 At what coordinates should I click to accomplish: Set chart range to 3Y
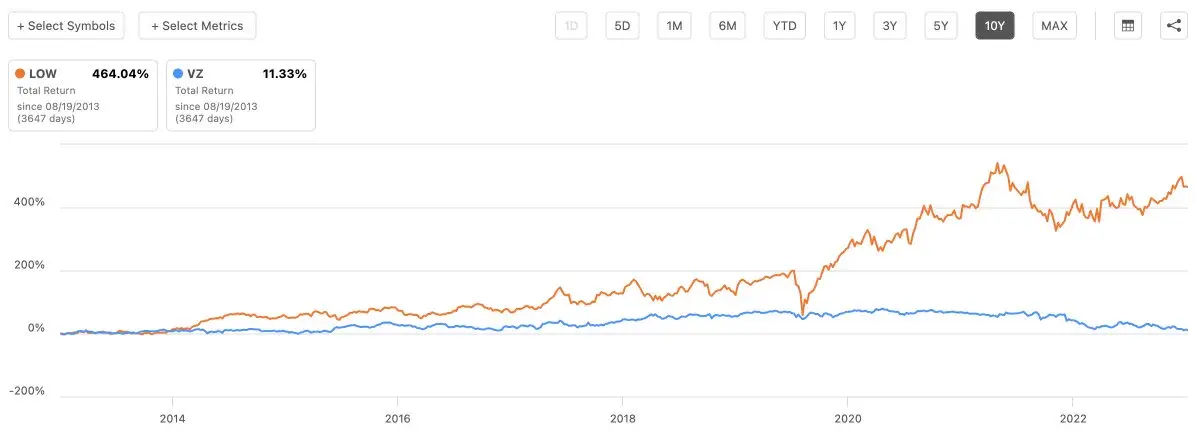click(889, 26)
